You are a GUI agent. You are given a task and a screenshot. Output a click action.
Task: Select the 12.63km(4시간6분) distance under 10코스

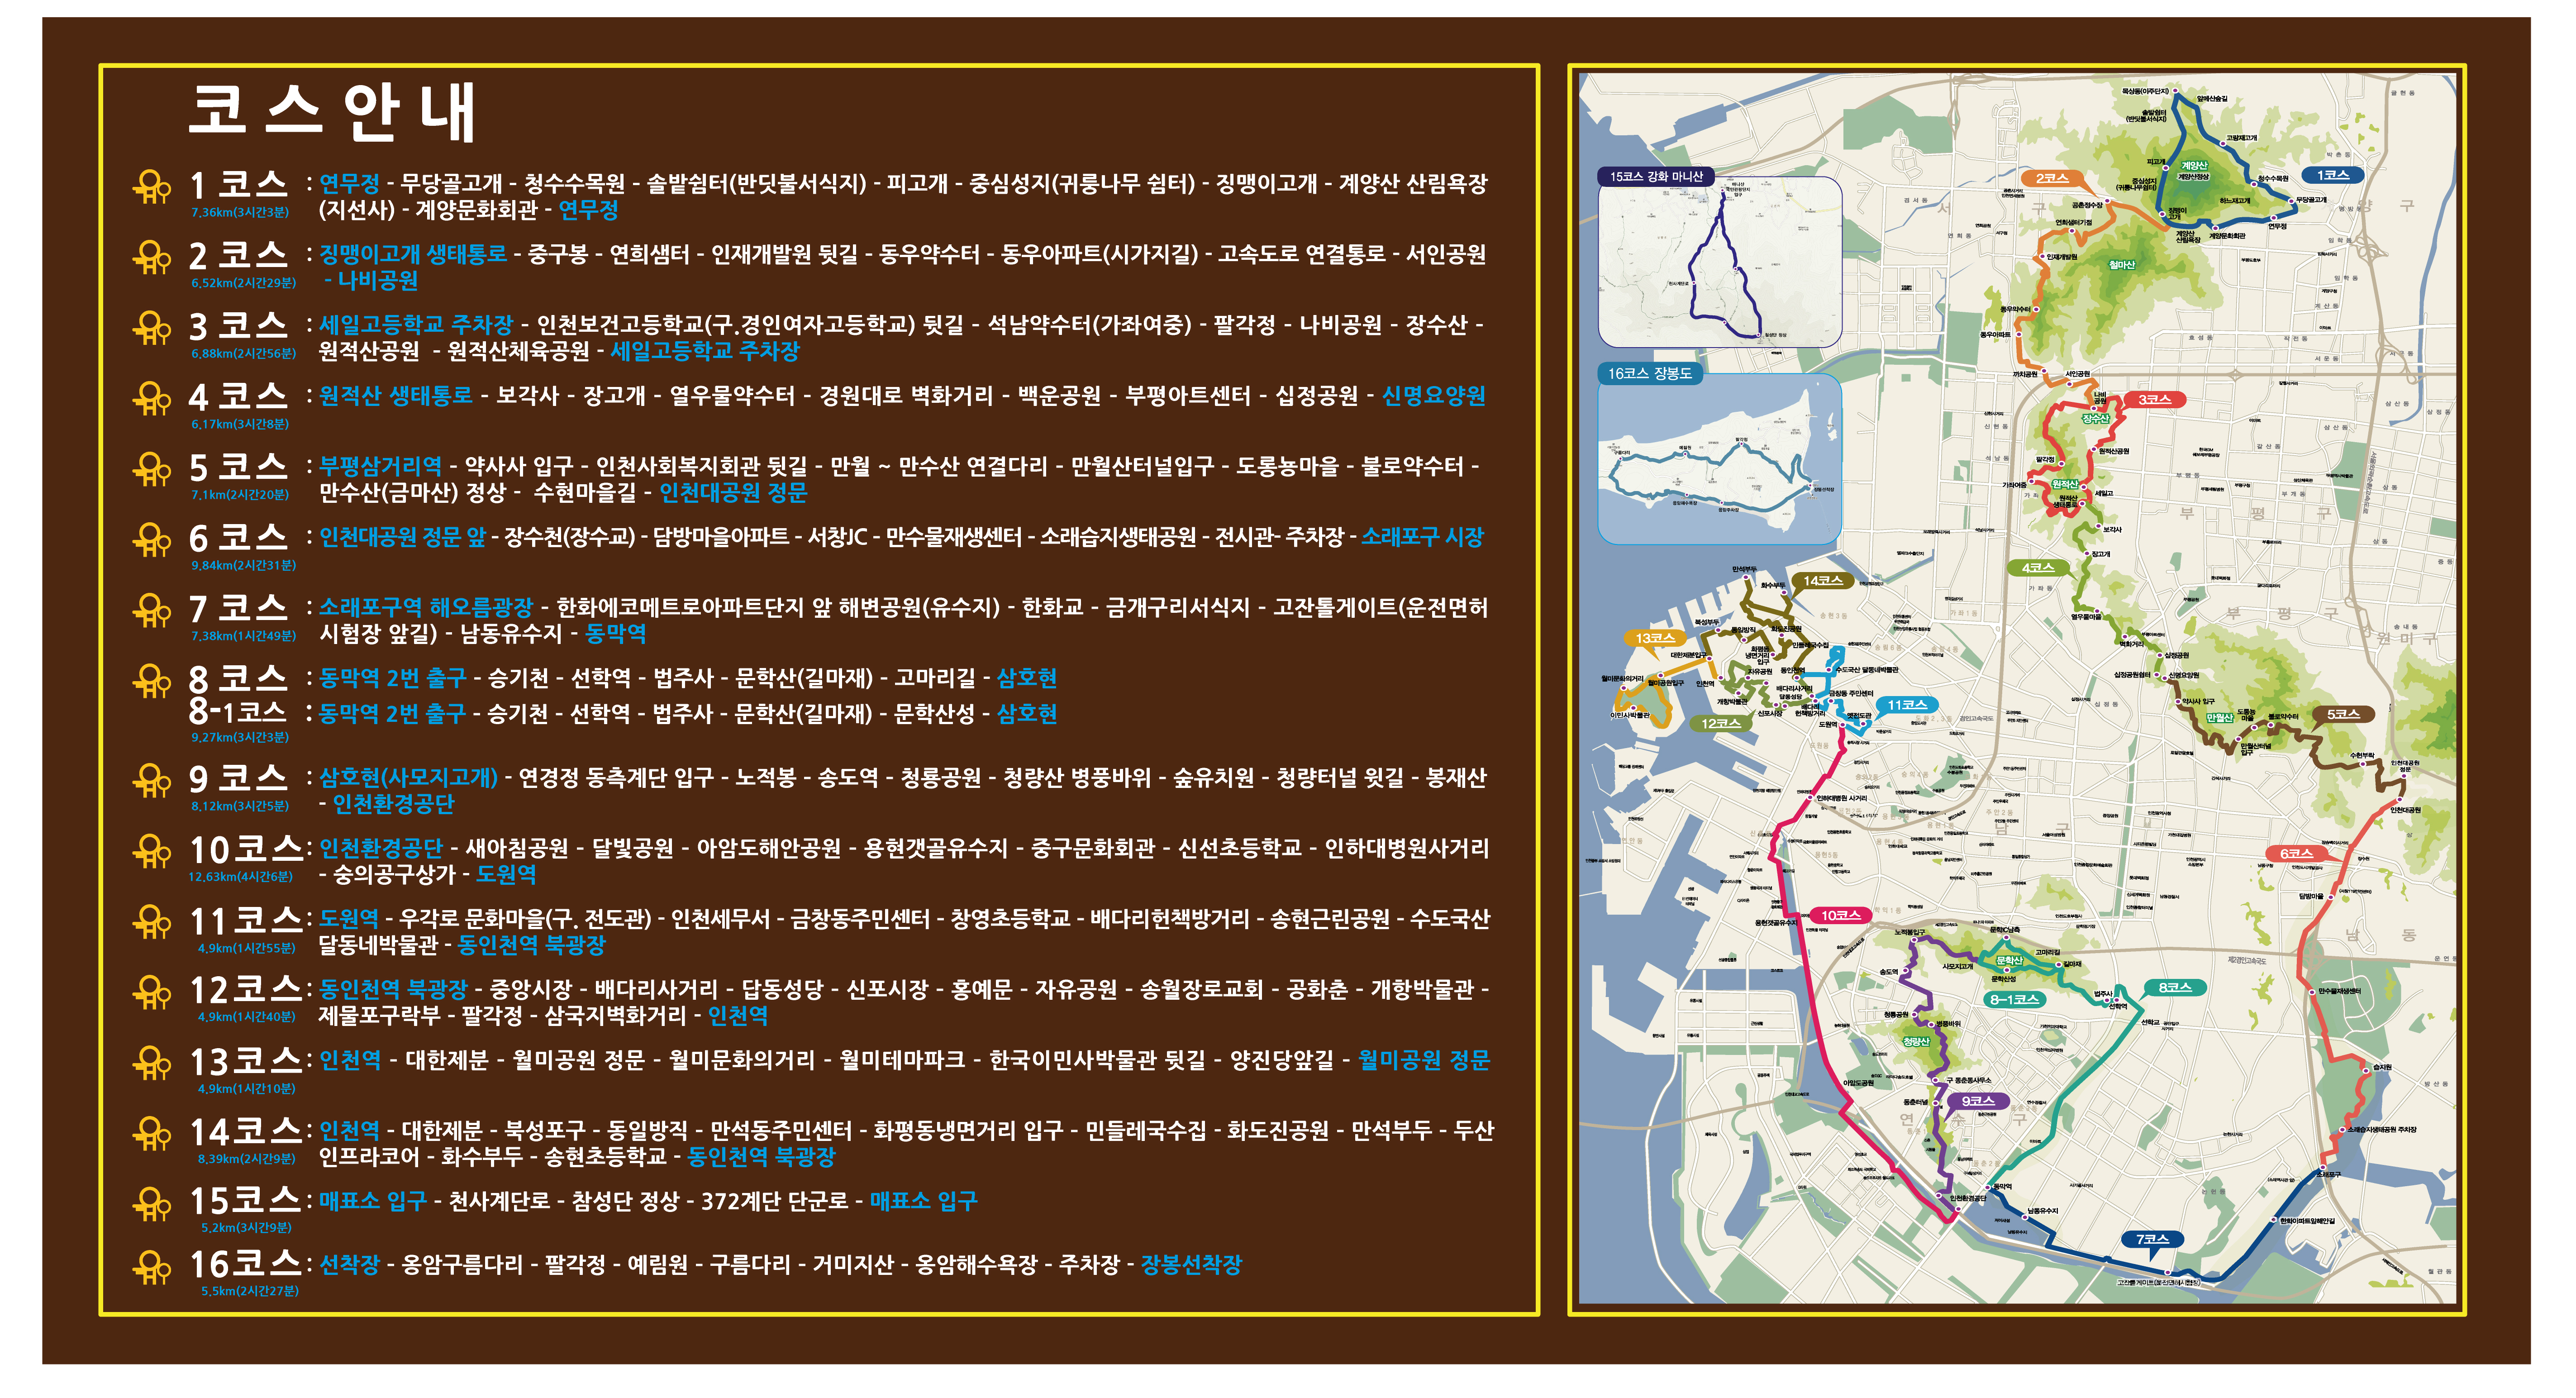tap(240, 877)
